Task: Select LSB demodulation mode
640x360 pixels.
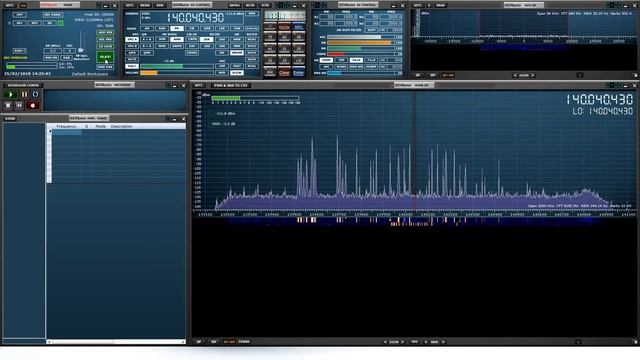Action: 222,29
